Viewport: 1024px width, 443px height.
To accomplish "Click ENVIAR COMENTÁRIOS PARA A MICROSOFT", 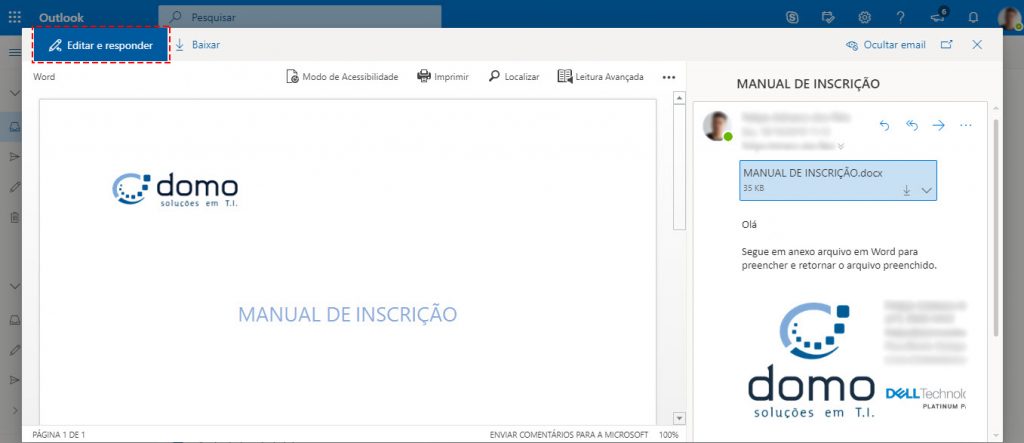I will click(568, 435).
